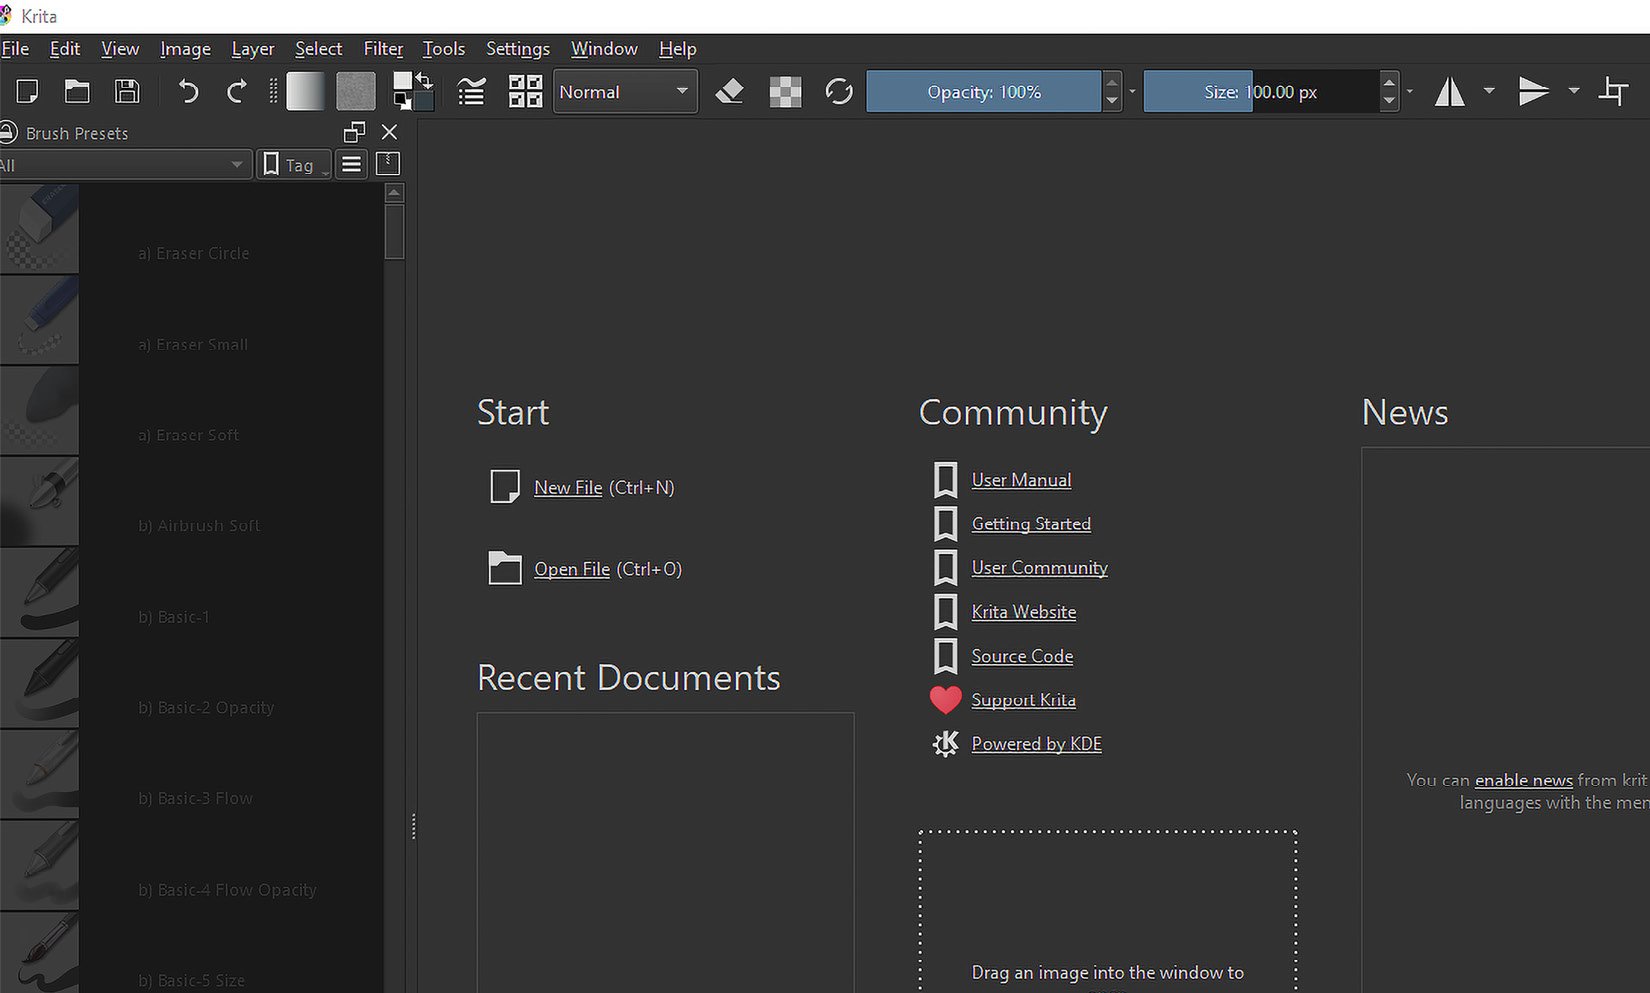The width and height of the screenshot is (1650, 993).
Task: Select the Eraser Small brush preset
Action: 190,321
